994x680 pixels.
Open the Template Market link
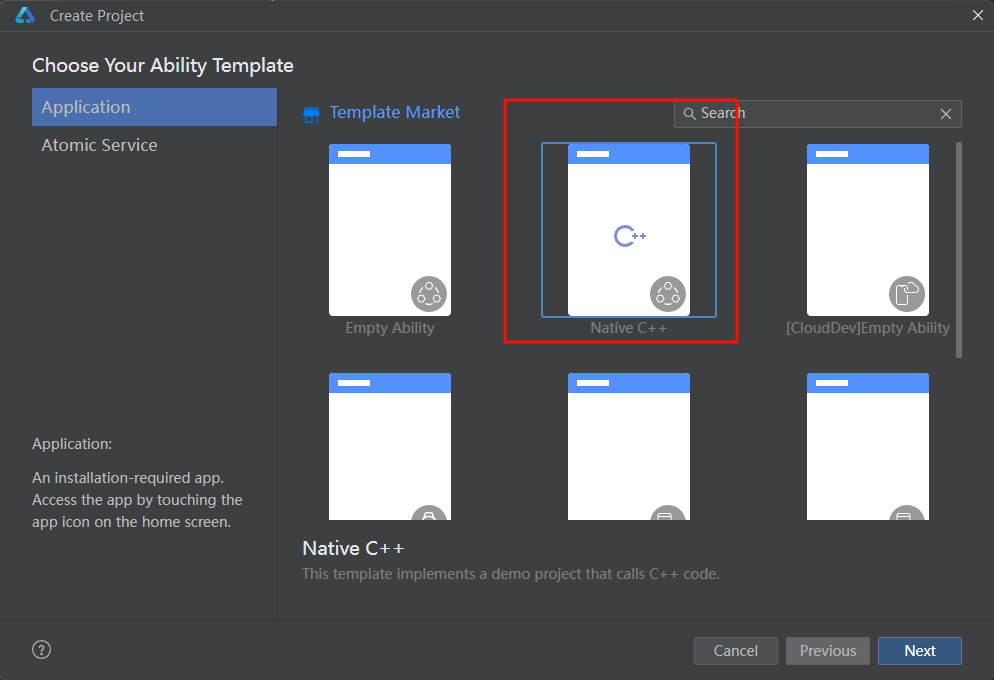(395, 112)
